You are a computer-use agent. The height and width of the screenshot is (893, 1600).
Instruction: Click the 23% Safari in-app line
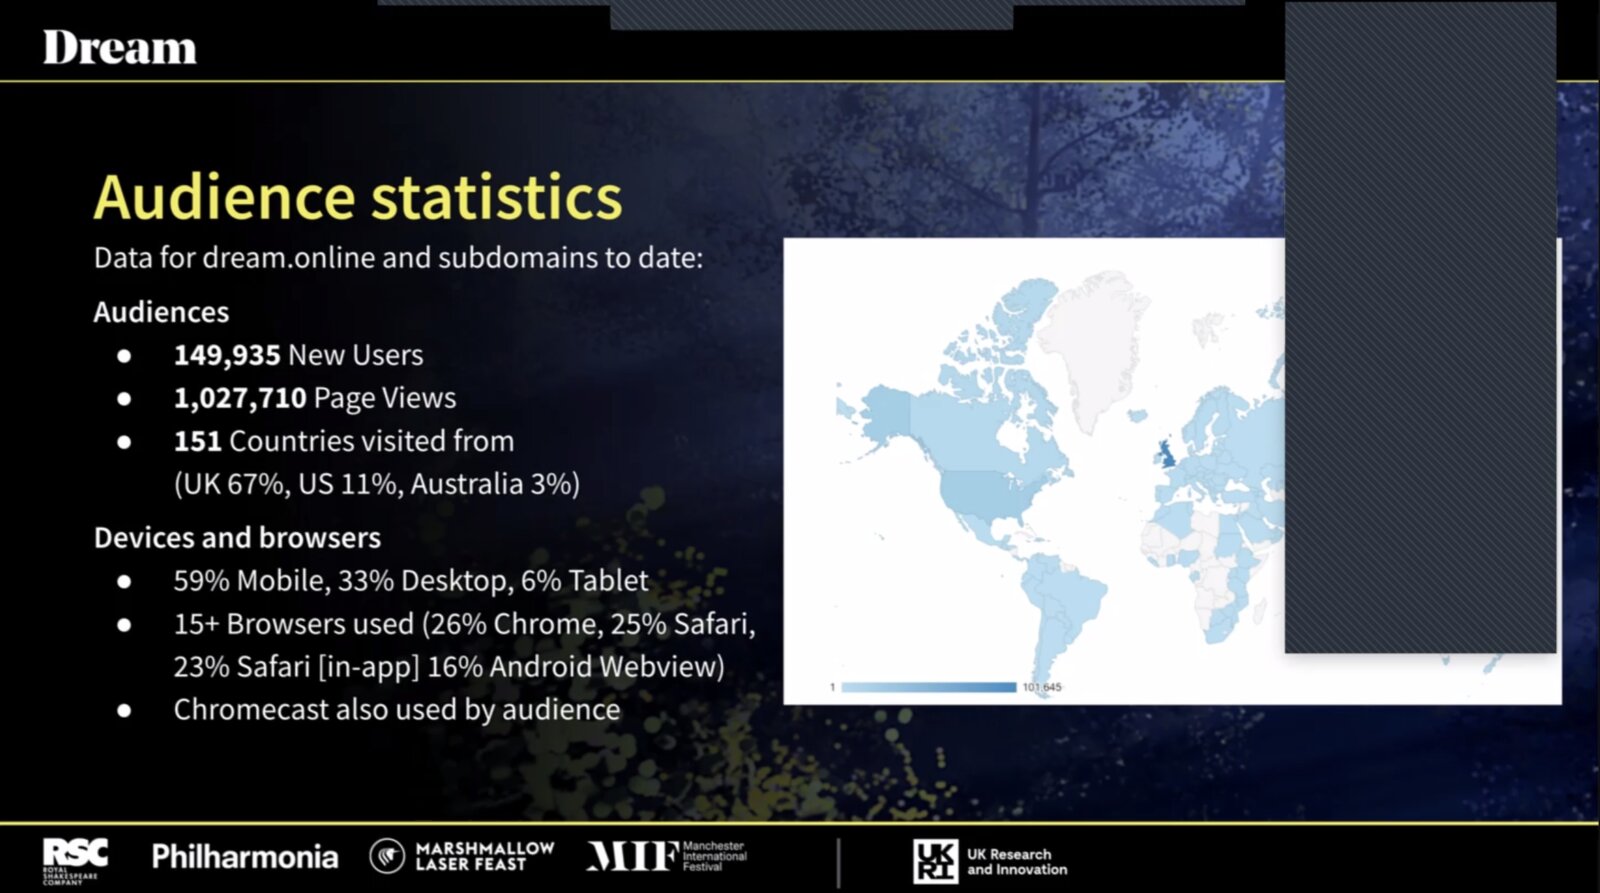[x=449, y=667]
